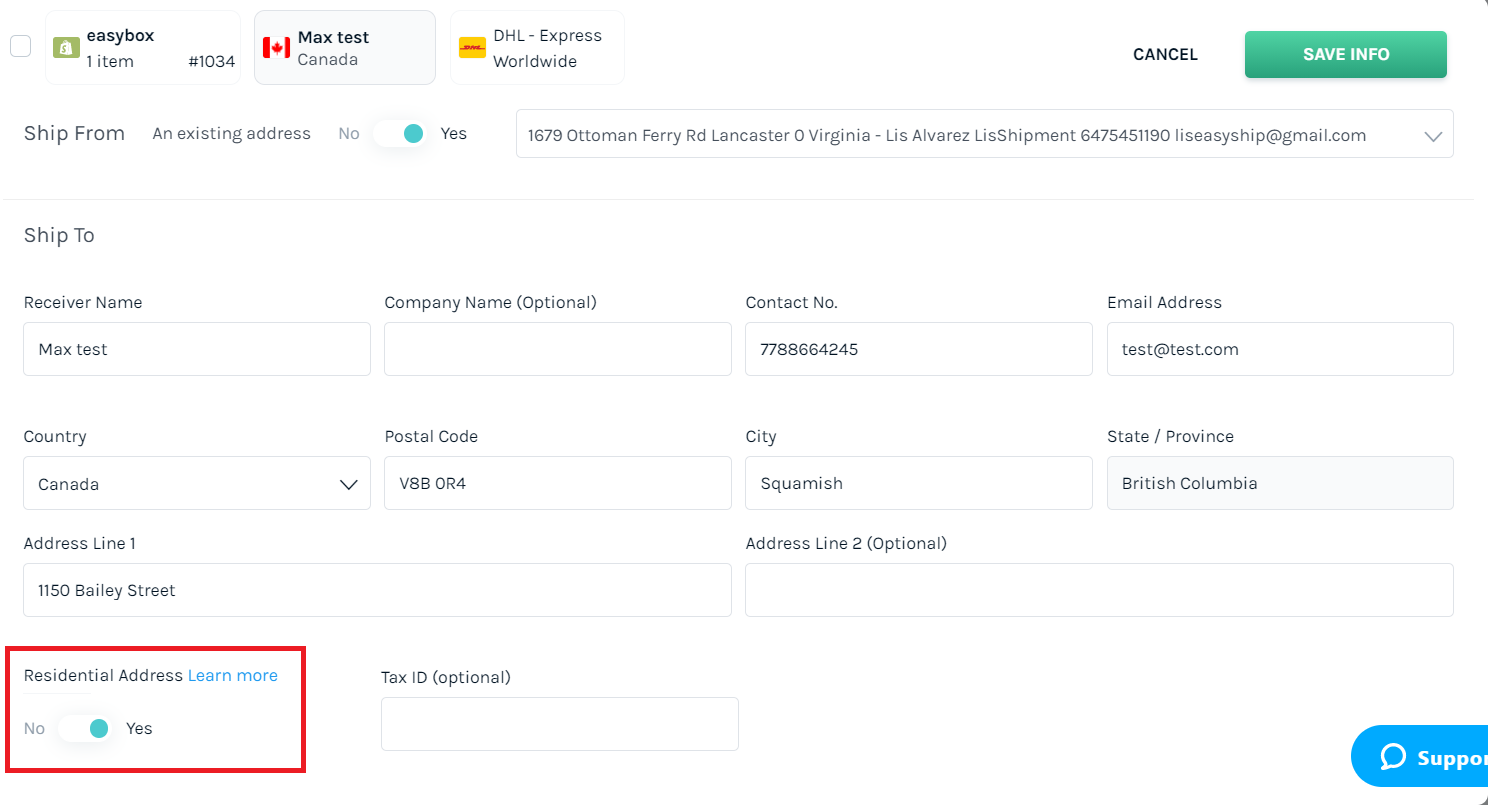Click CANCEL to discard changes
The height and width of the screenshot is (805, 1488).
pyautogui.click(x=1164, y=55)
